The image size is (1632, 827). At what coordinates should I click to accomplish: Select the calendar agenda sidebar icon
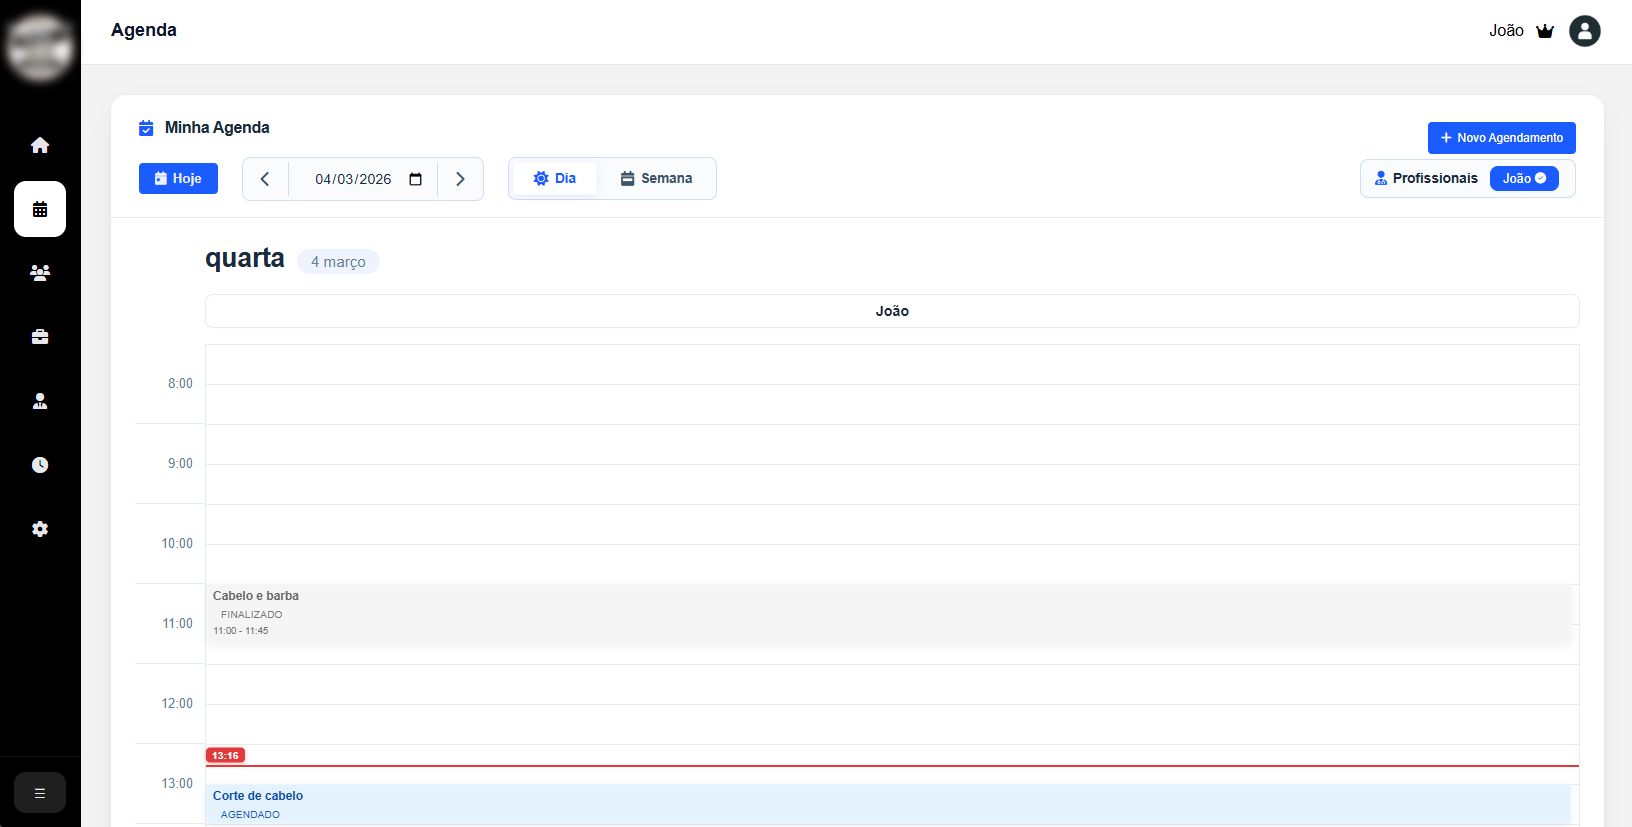click(x=40, y=209)
